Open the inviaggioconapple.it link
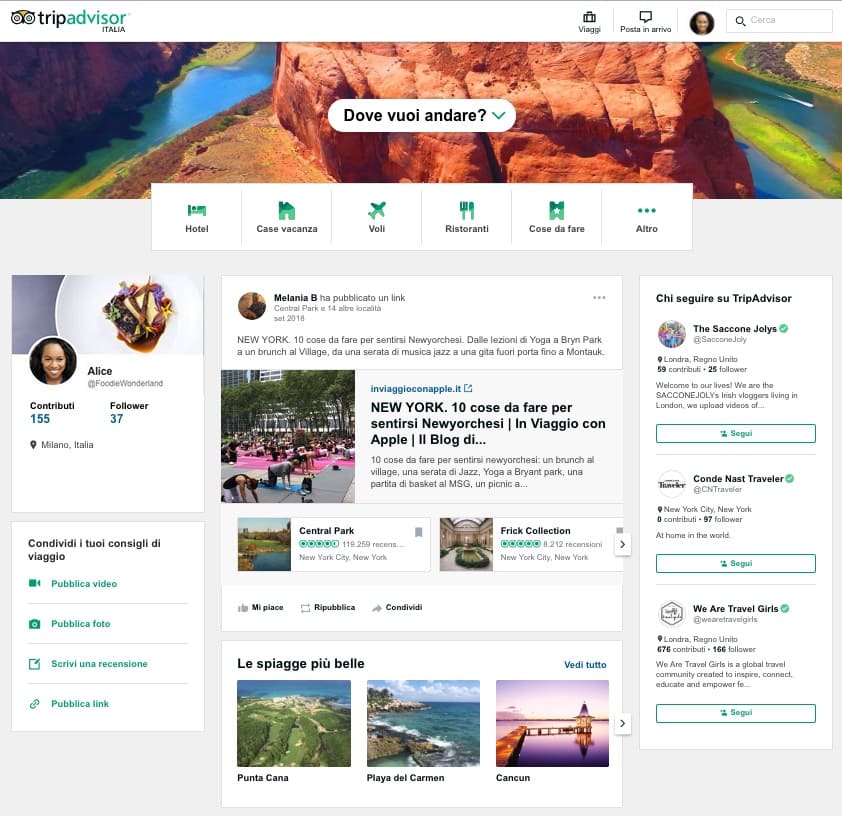Viewport: 842px width, 816px height. click(x=421, y=389)
